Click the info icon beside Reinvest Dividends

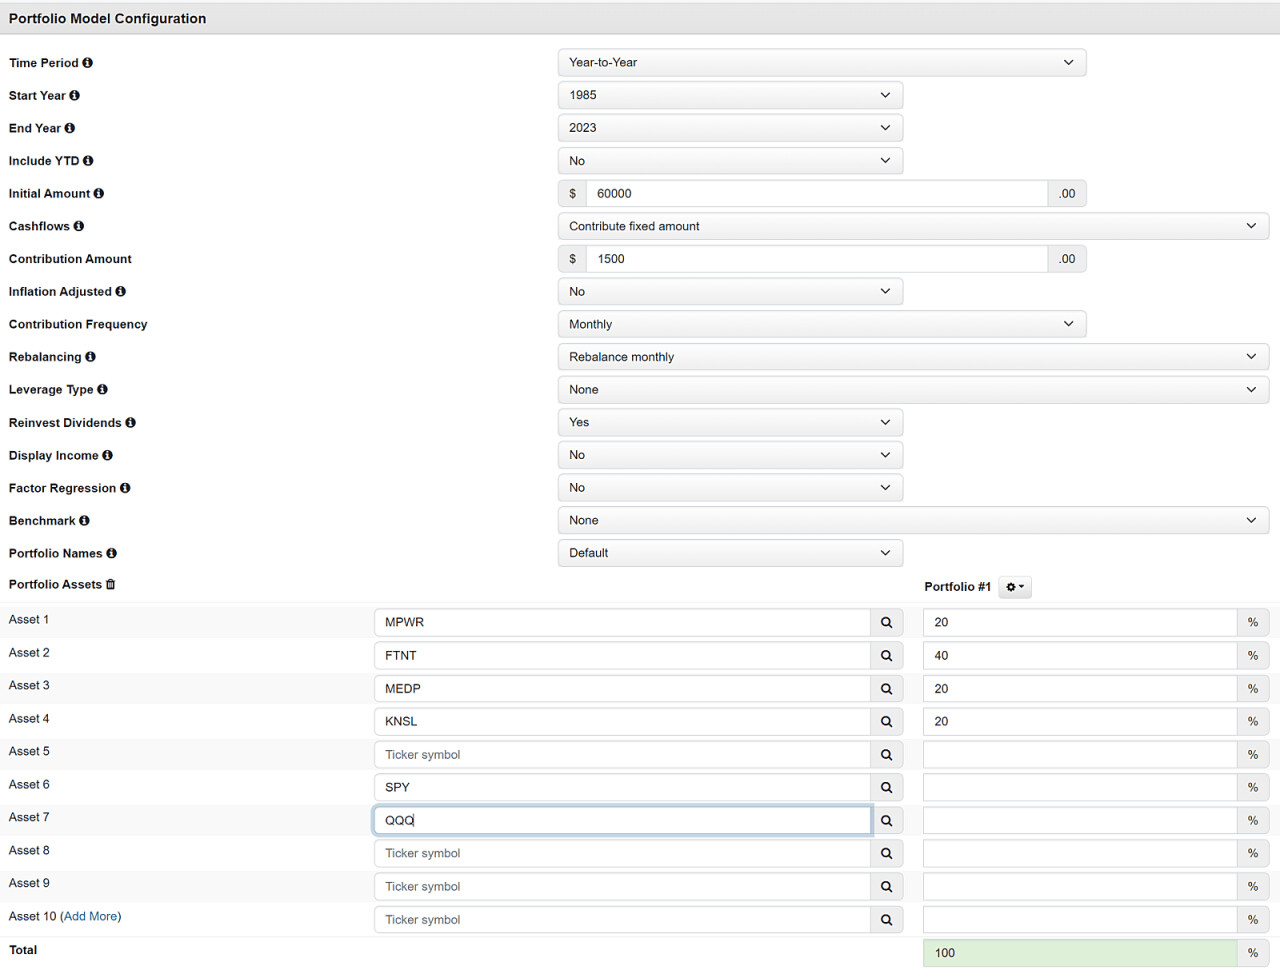(131, 423)
